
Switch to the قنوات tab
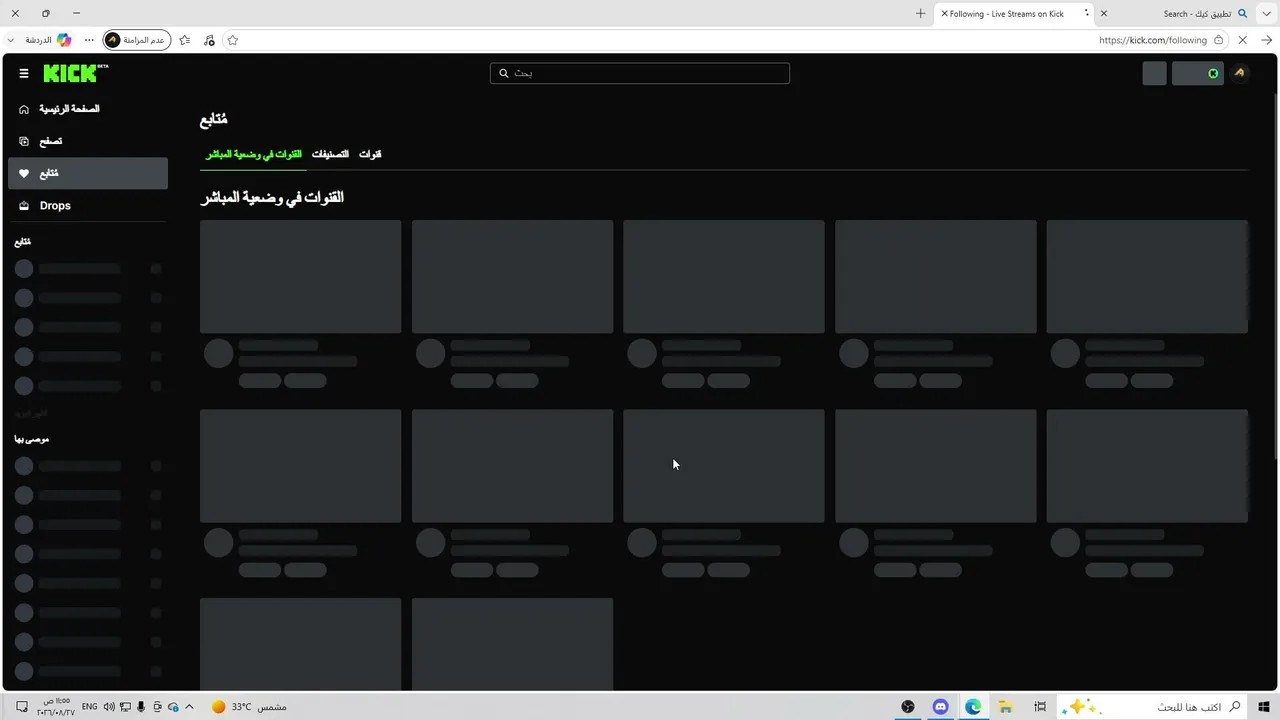click(x=370, y=154)
